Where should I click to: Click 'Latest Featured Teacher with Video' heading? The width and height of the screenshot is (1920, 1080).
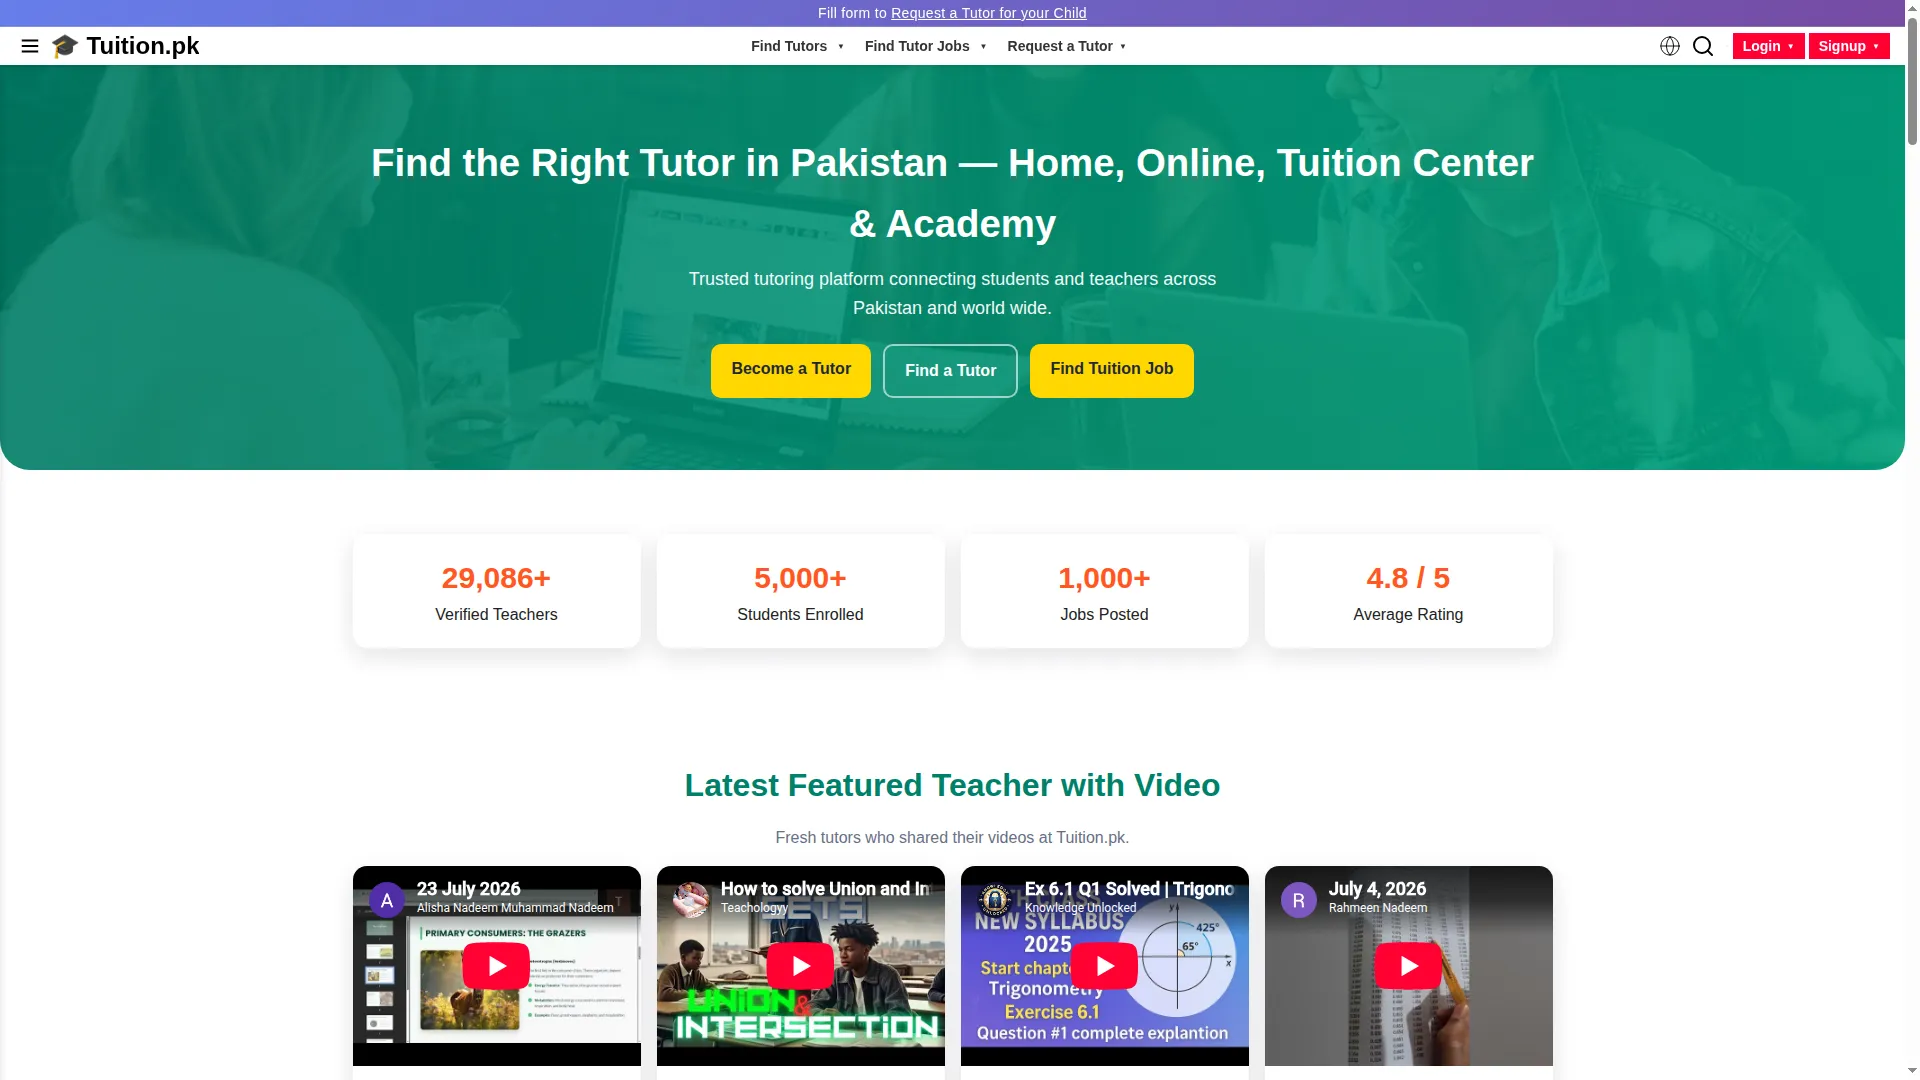click(x=952, y=785)
